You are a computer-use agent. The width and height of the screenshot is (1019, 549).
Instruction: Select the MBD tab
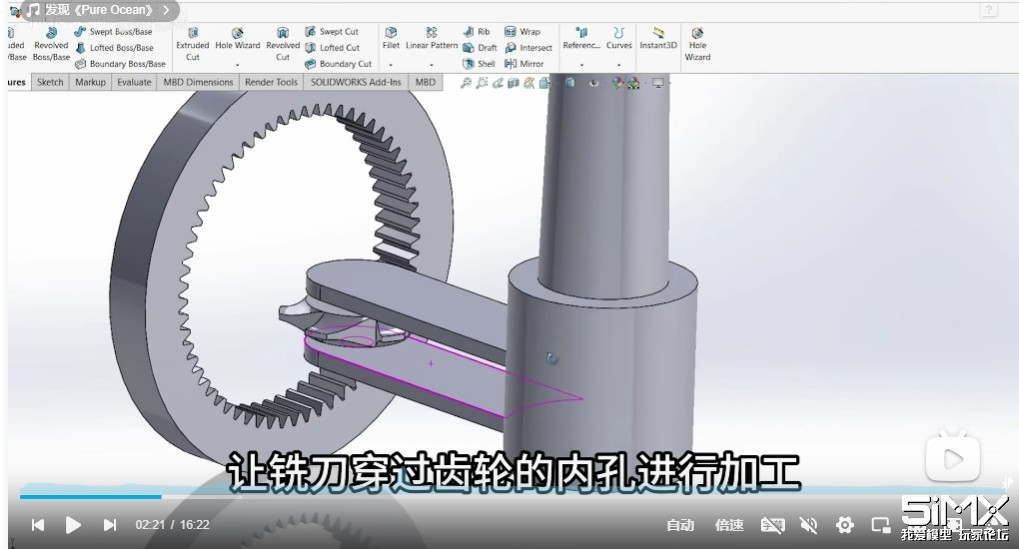(426, 83)
